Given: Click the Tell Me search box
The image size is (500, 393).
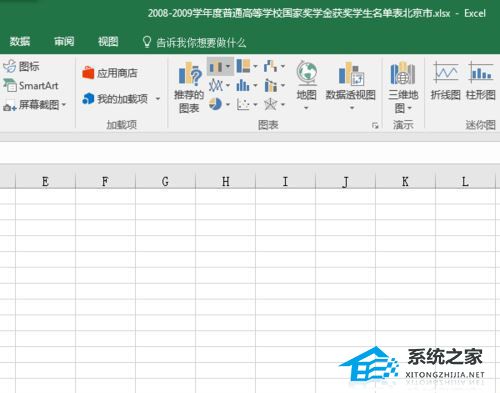Looking at the screenshot, I should [194, 42].
